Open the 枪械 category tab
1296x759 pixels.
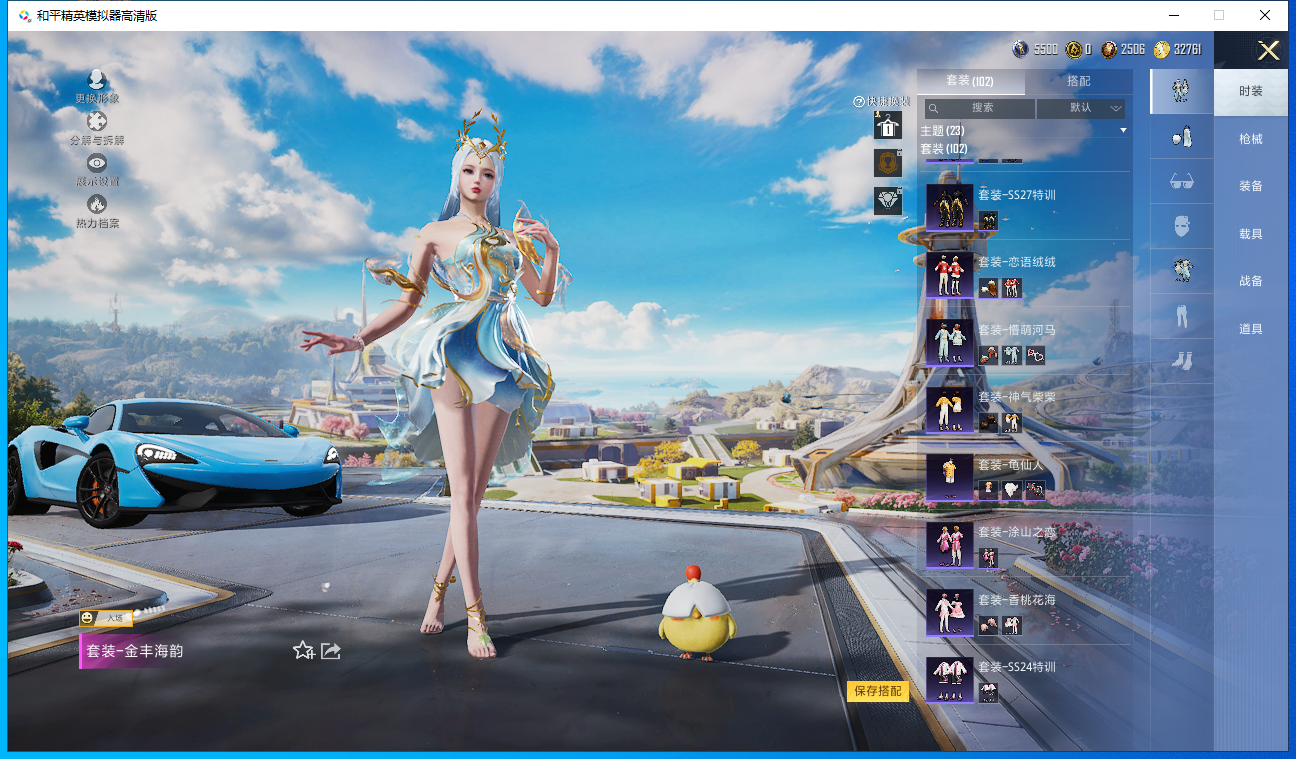(x=1250, y=139)
